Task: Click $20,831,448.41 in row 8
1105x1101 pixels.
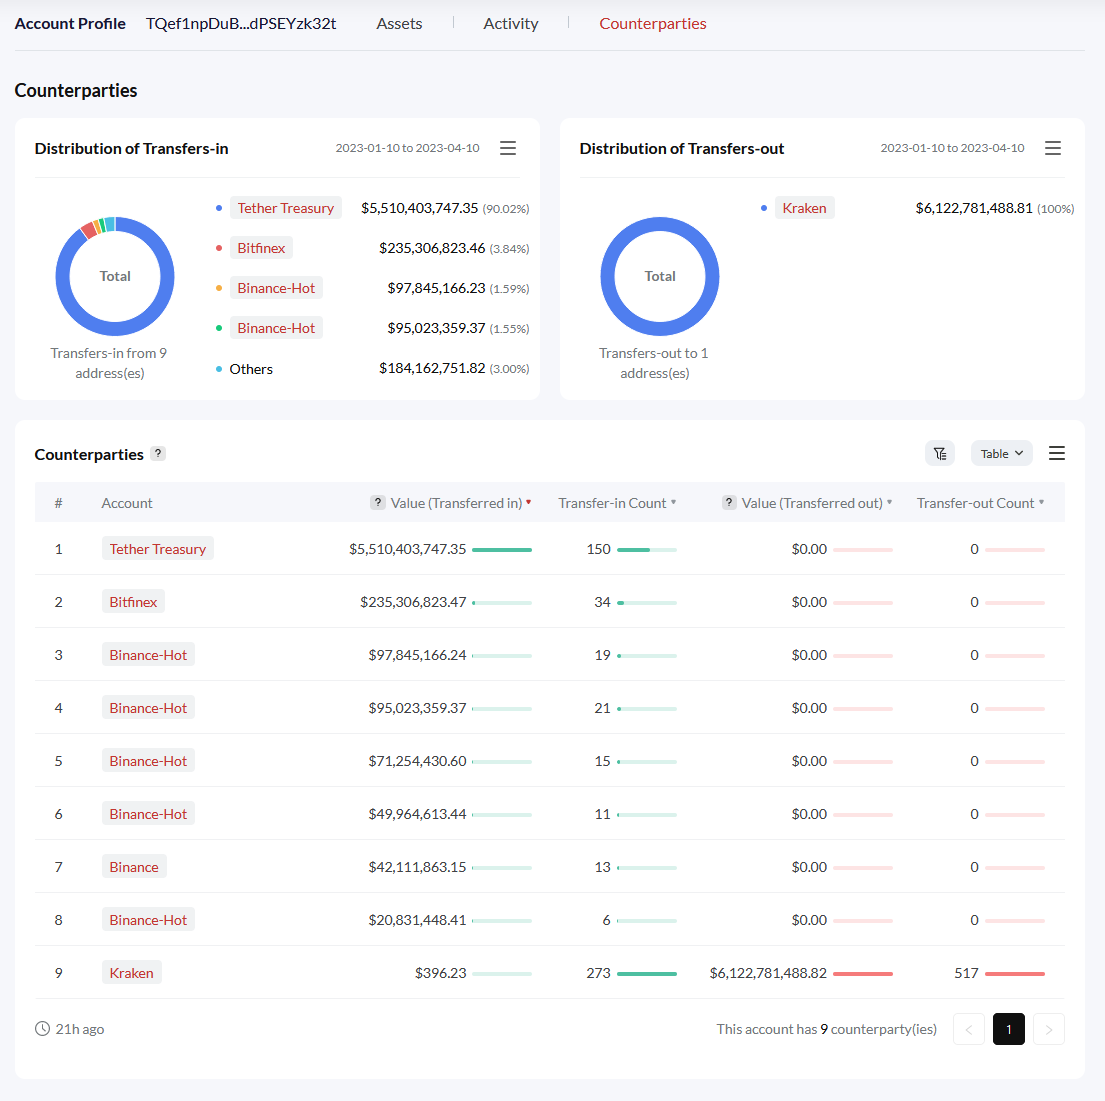Action: pyautogui.click(x=417, y=920)
